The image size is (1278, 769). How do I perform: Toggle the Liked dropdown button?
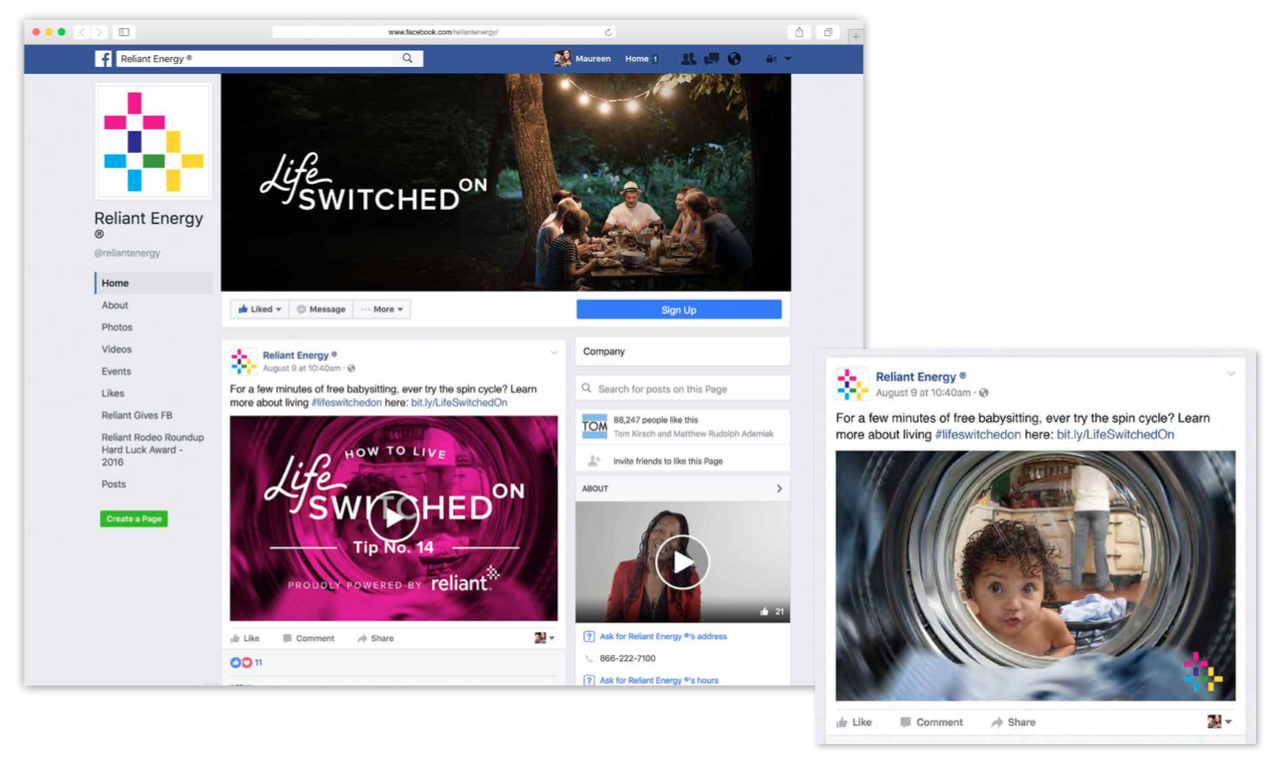[259, 309]
